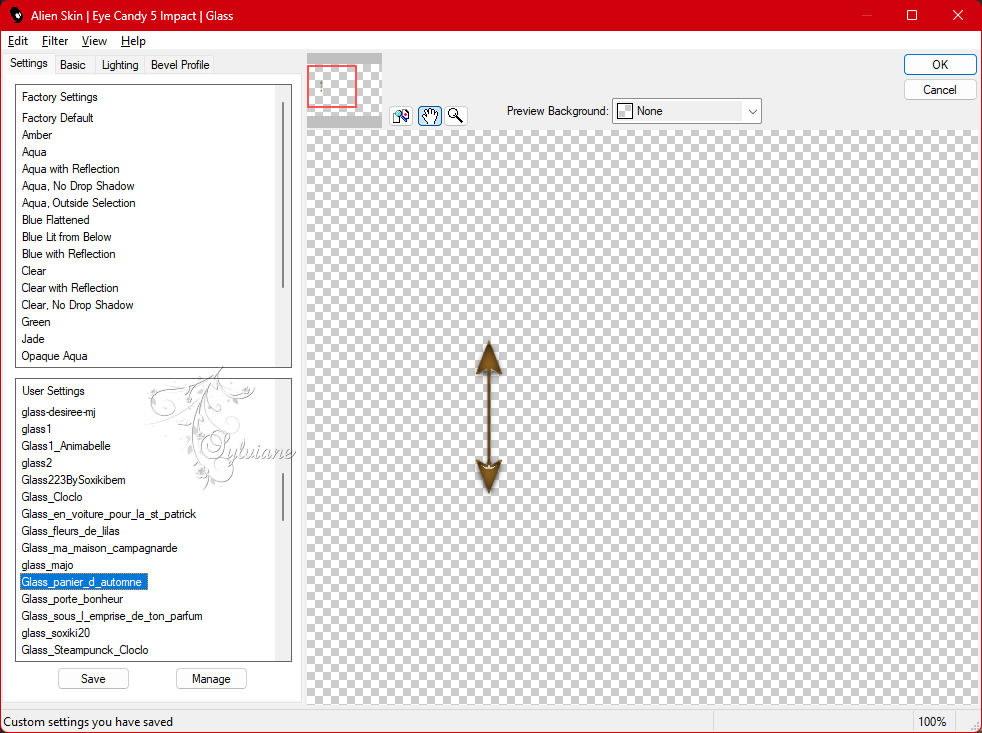Screen dimensions: 982x733
Task: Choose Glass_Steampunck_Cloclo user setting
Action: click(x=85, y=650)
